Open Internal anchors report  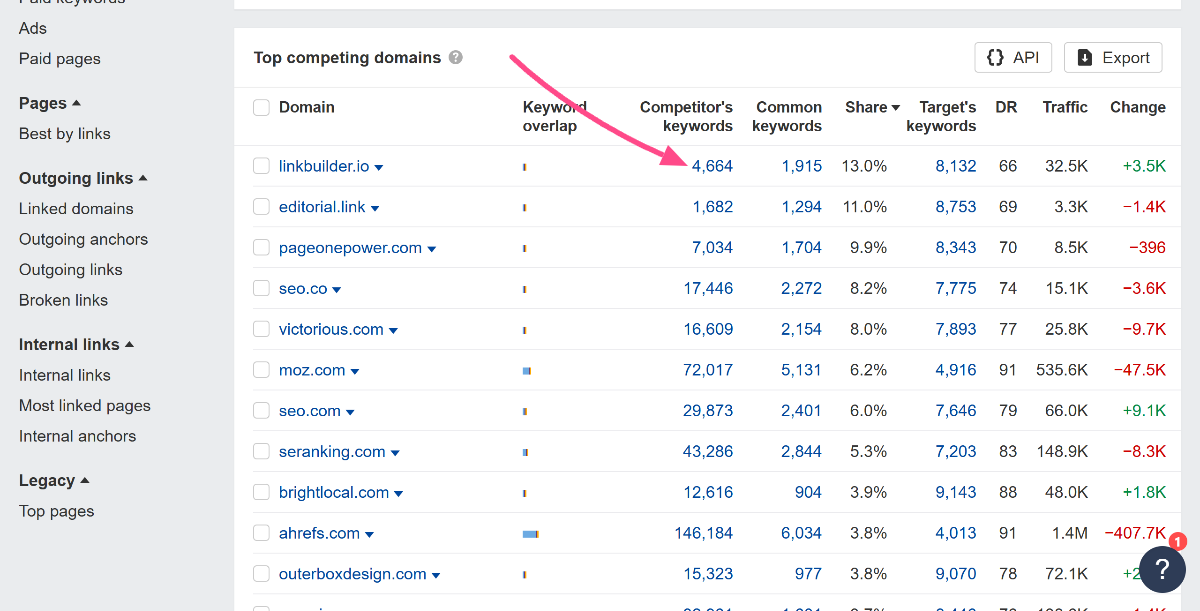pos(77,436)
